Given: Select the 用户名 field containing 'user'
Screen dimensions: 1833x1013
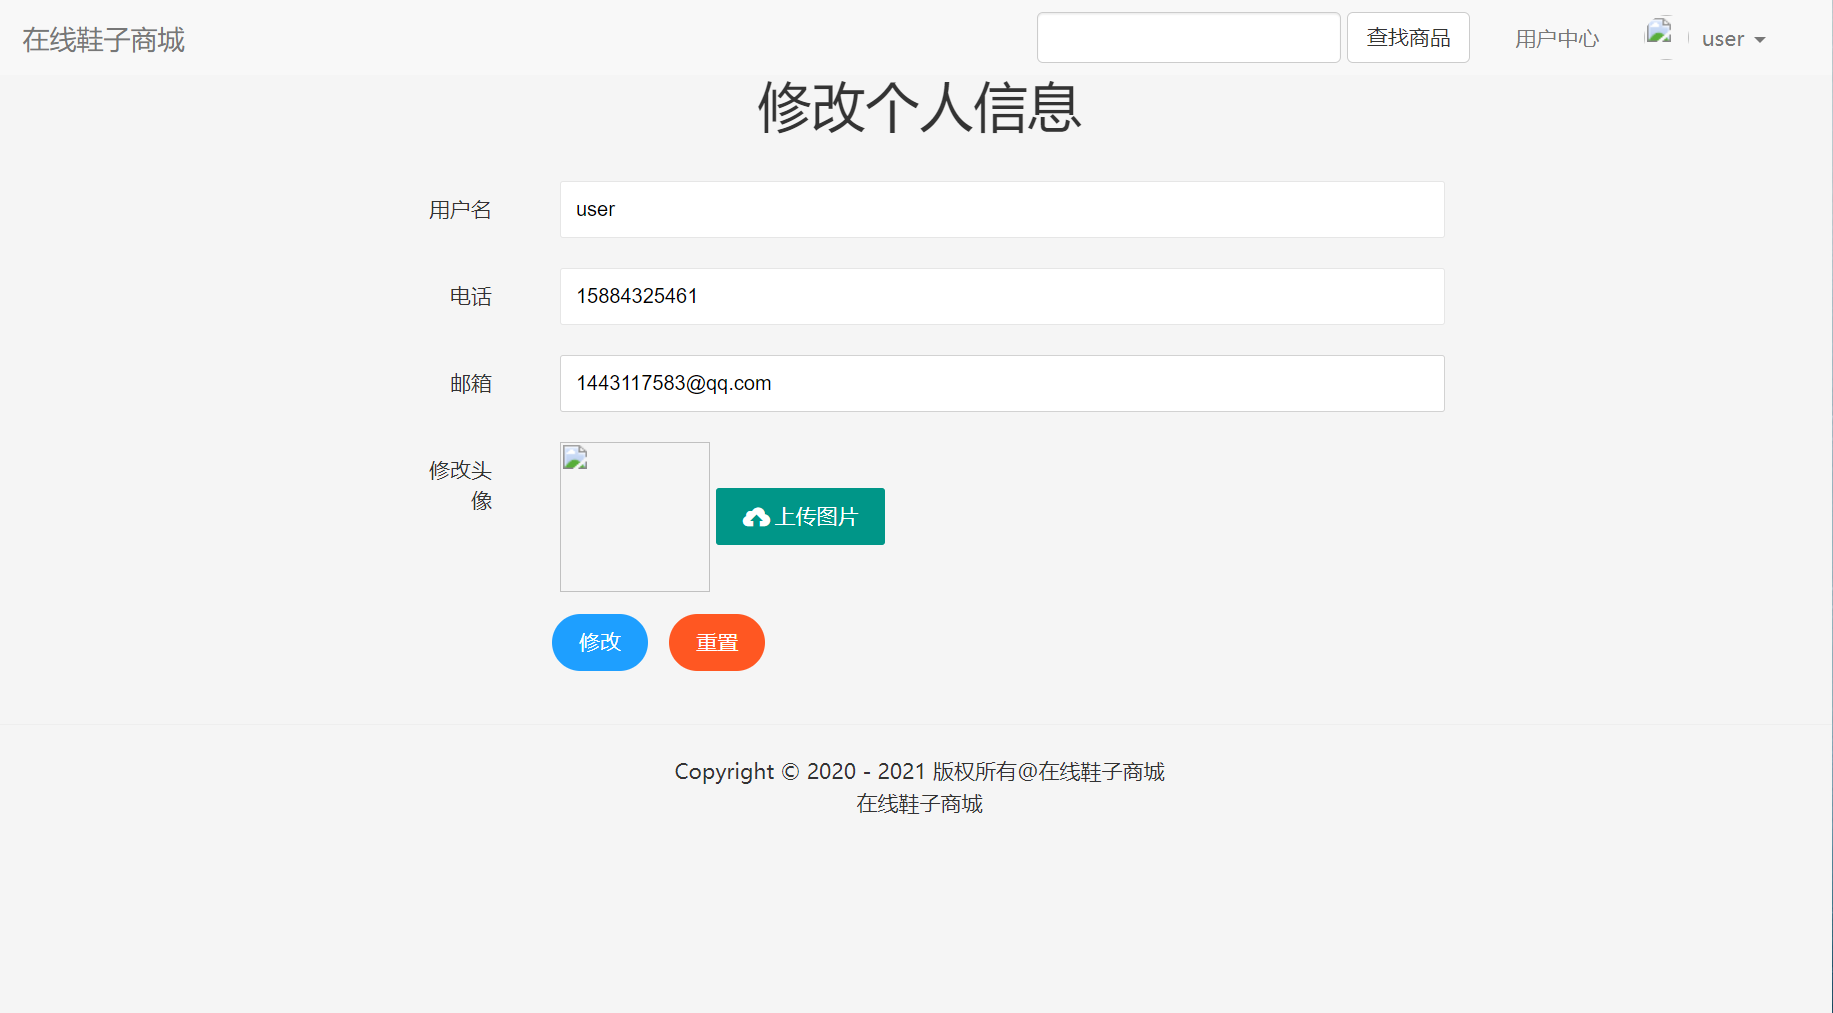Looking at the screenshot, I should (x=1001, y=209).
